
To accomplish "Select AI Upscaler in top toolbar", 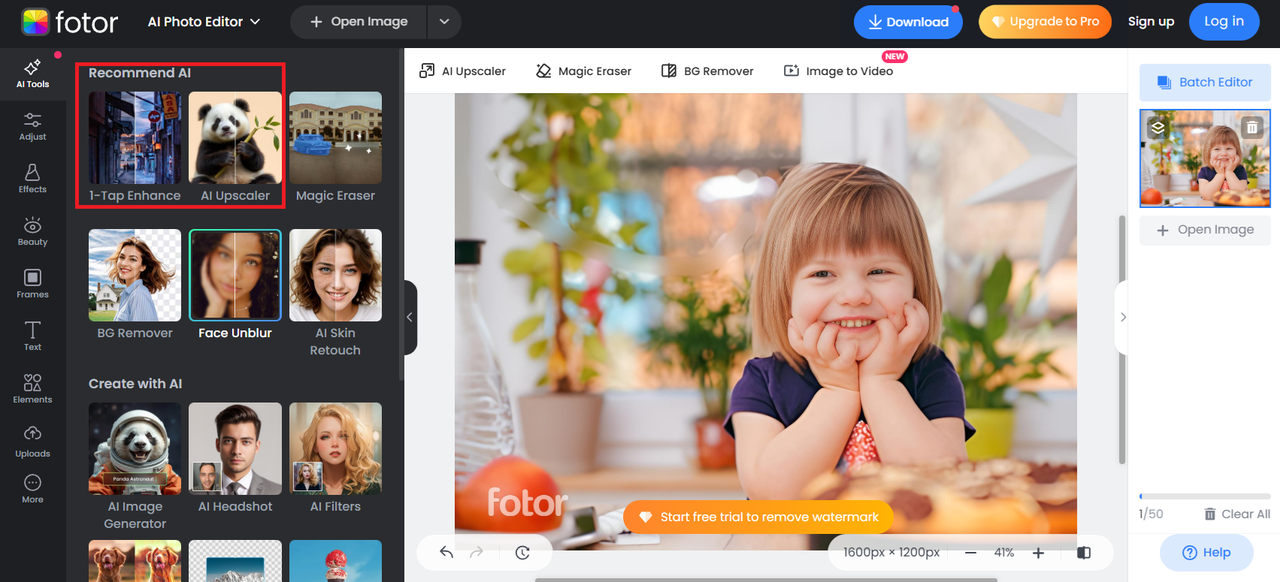I will pyautogui.click(x=462, y=71).
